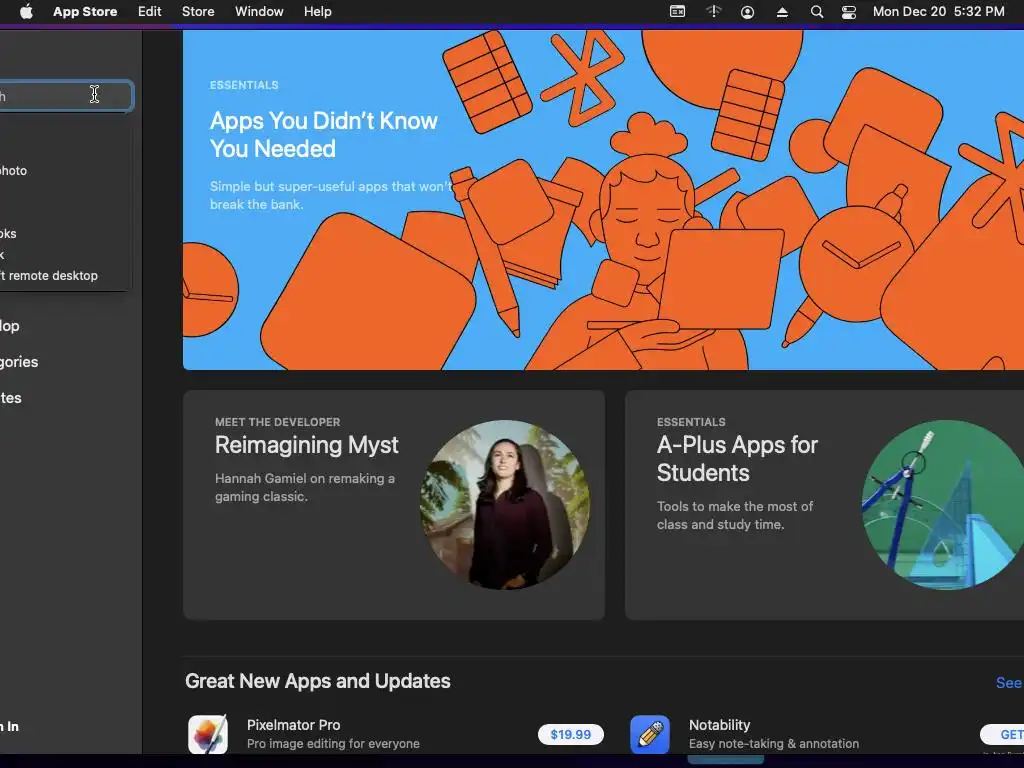Open the Window menu
This screenshot has height=768, width=1024.
[259, 12]
